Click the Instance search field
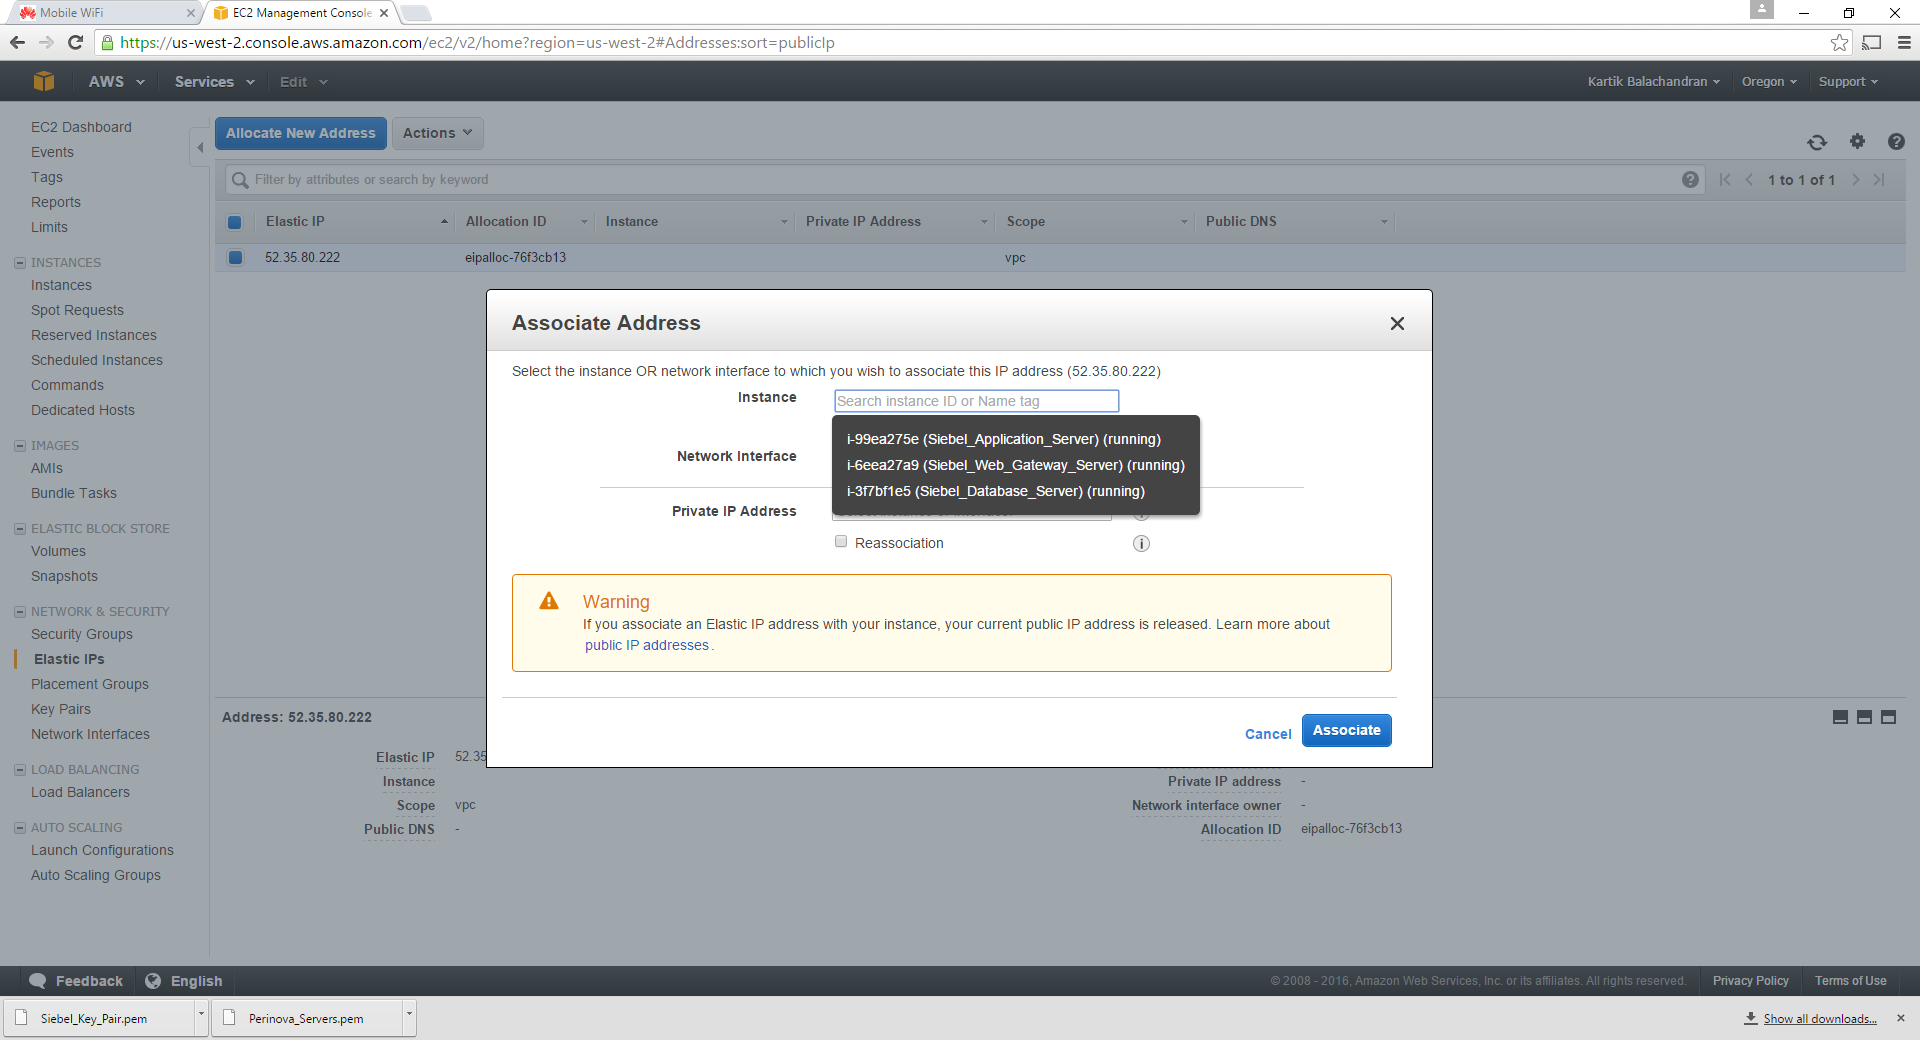1920x1040 pixels. click(976, 401)
